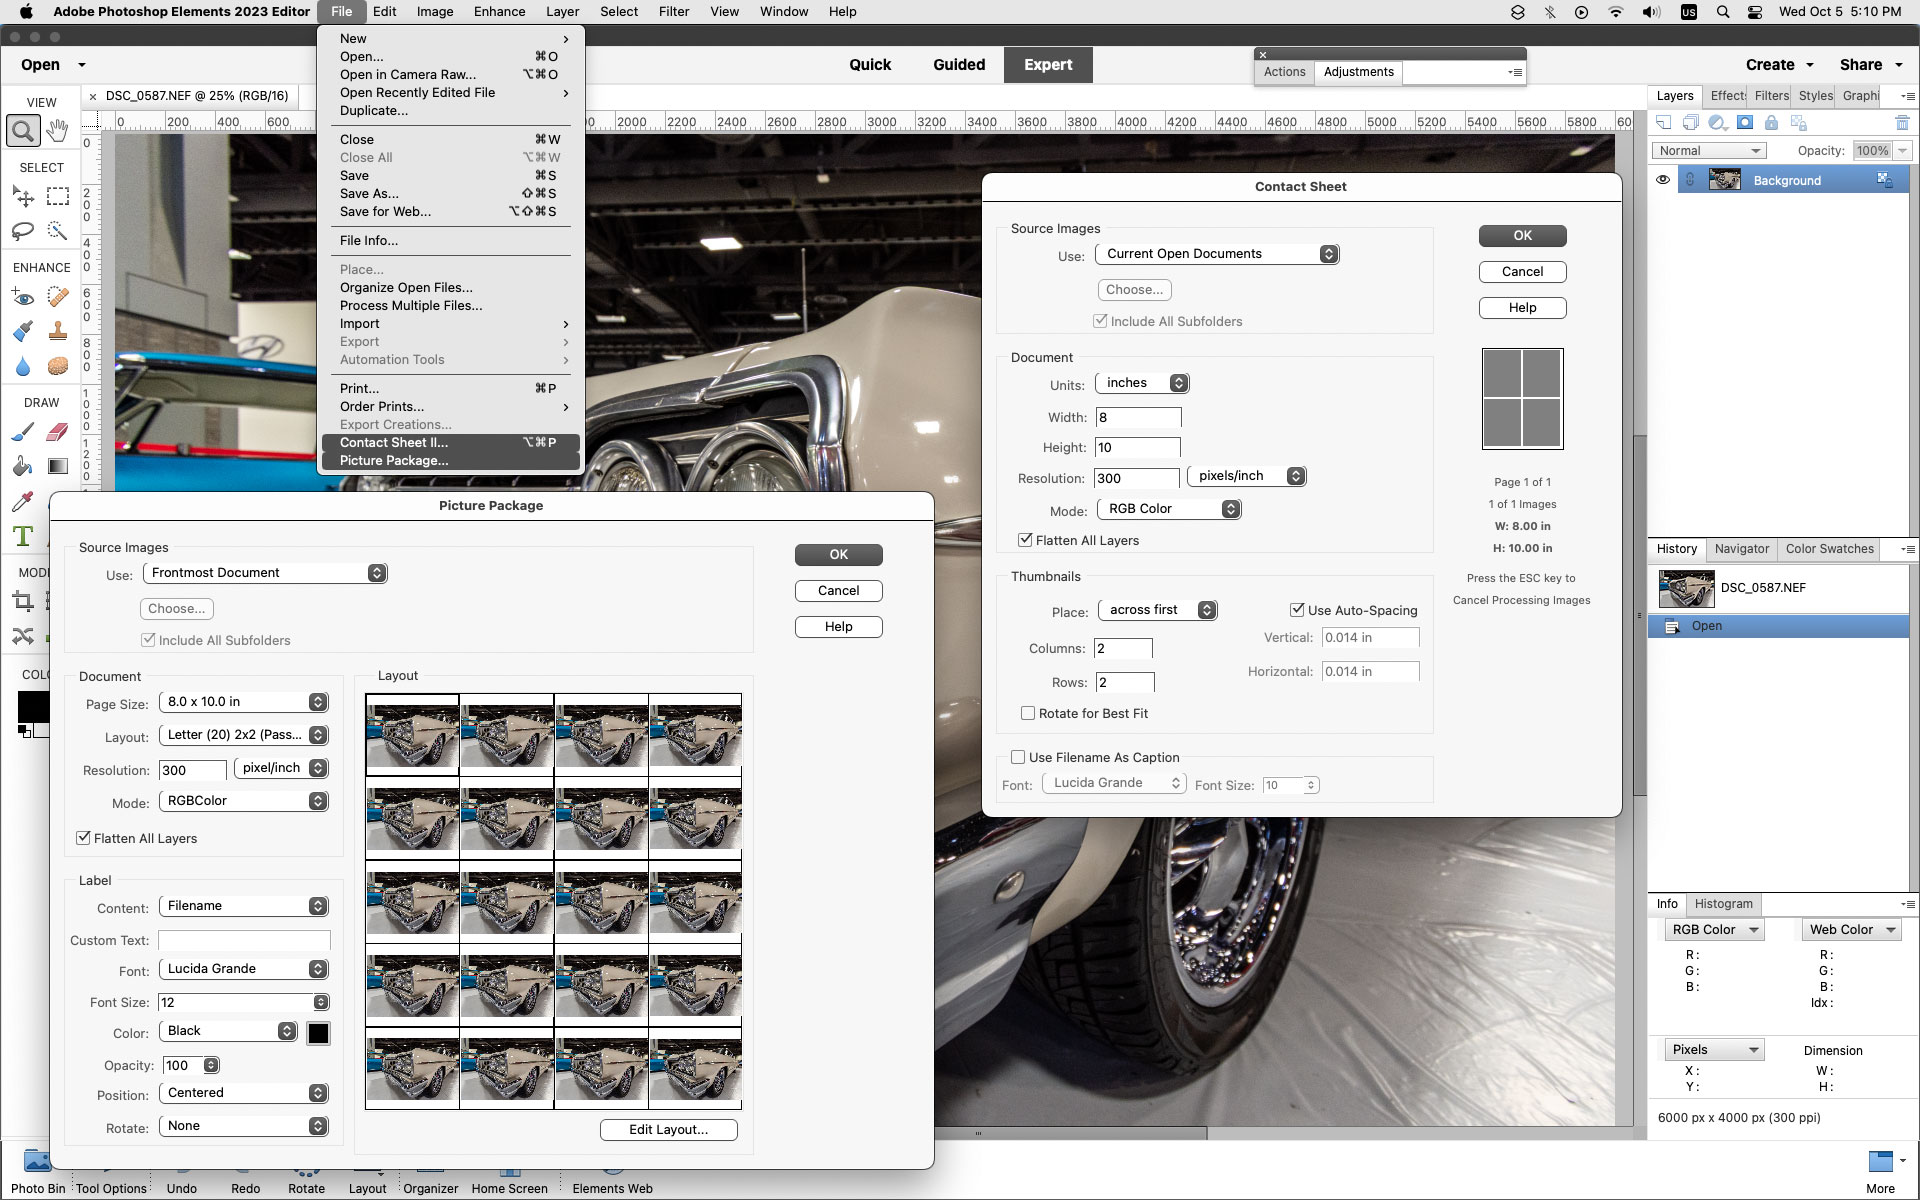The image size is (1920, 1200).
Task: Click Edit Layout button in Picture Package
Action: (669, 1129)
